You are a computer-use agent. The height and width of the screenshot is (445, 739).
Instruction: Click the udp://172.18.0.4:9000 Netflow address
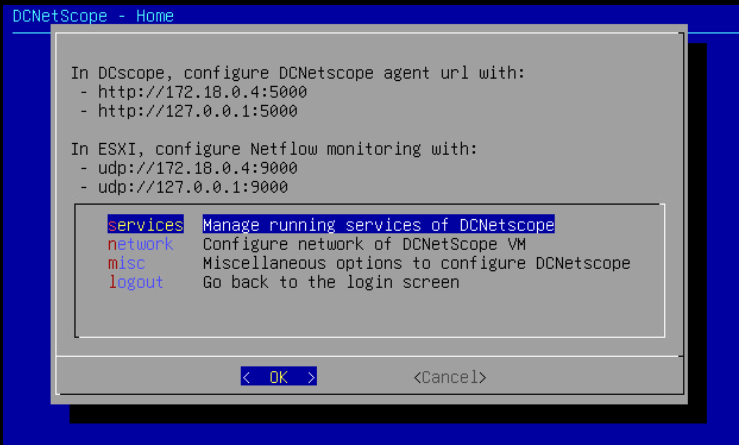pyautogui.click(x=198, y=168)
